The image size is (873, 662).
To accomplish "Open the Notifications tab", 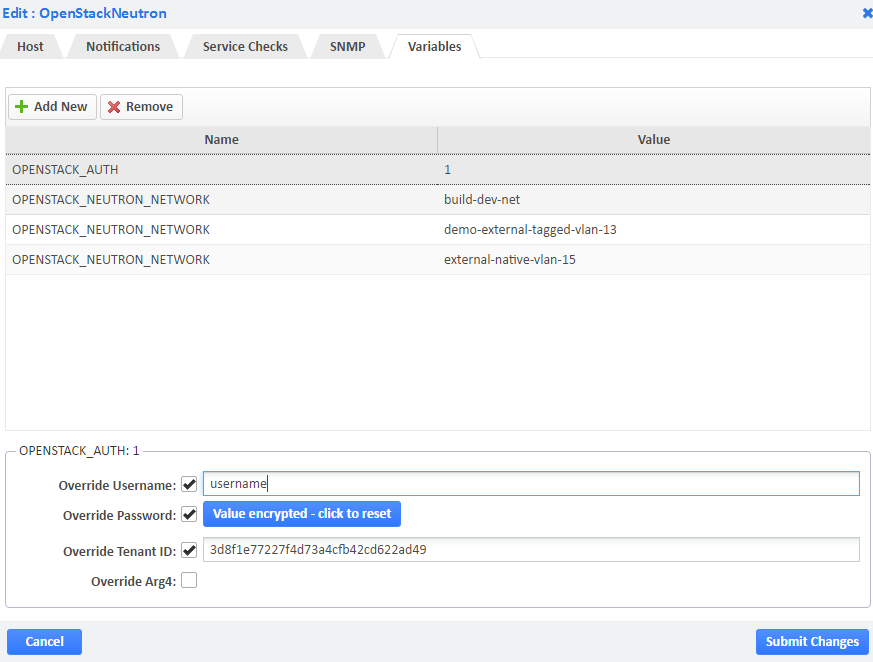I will (122, 46).
